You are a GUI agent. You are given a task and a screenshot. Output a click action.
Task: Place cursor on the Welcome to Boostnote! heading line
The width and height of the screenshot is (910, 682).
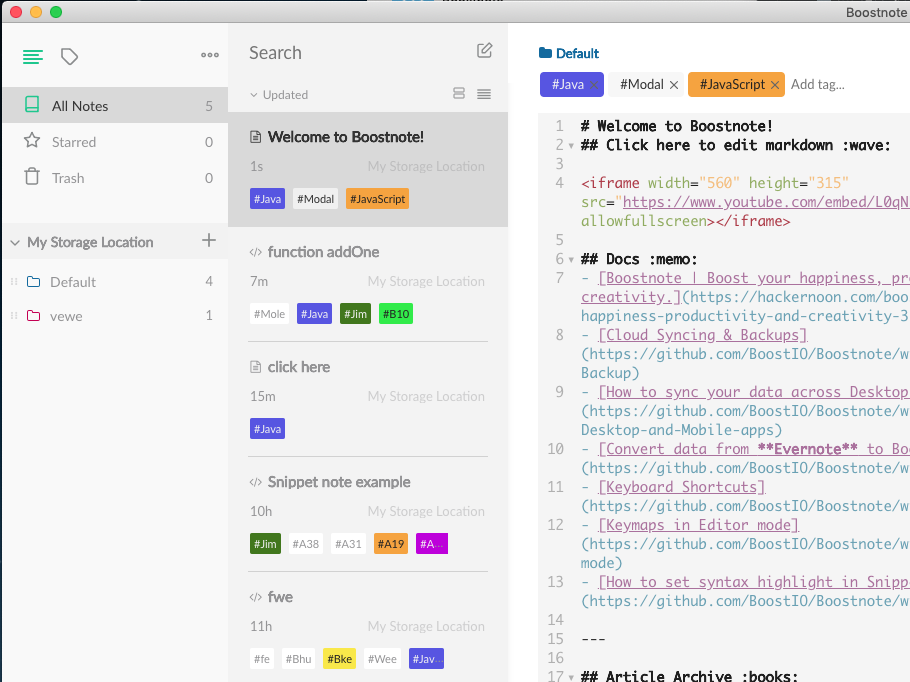pos(677,126)
